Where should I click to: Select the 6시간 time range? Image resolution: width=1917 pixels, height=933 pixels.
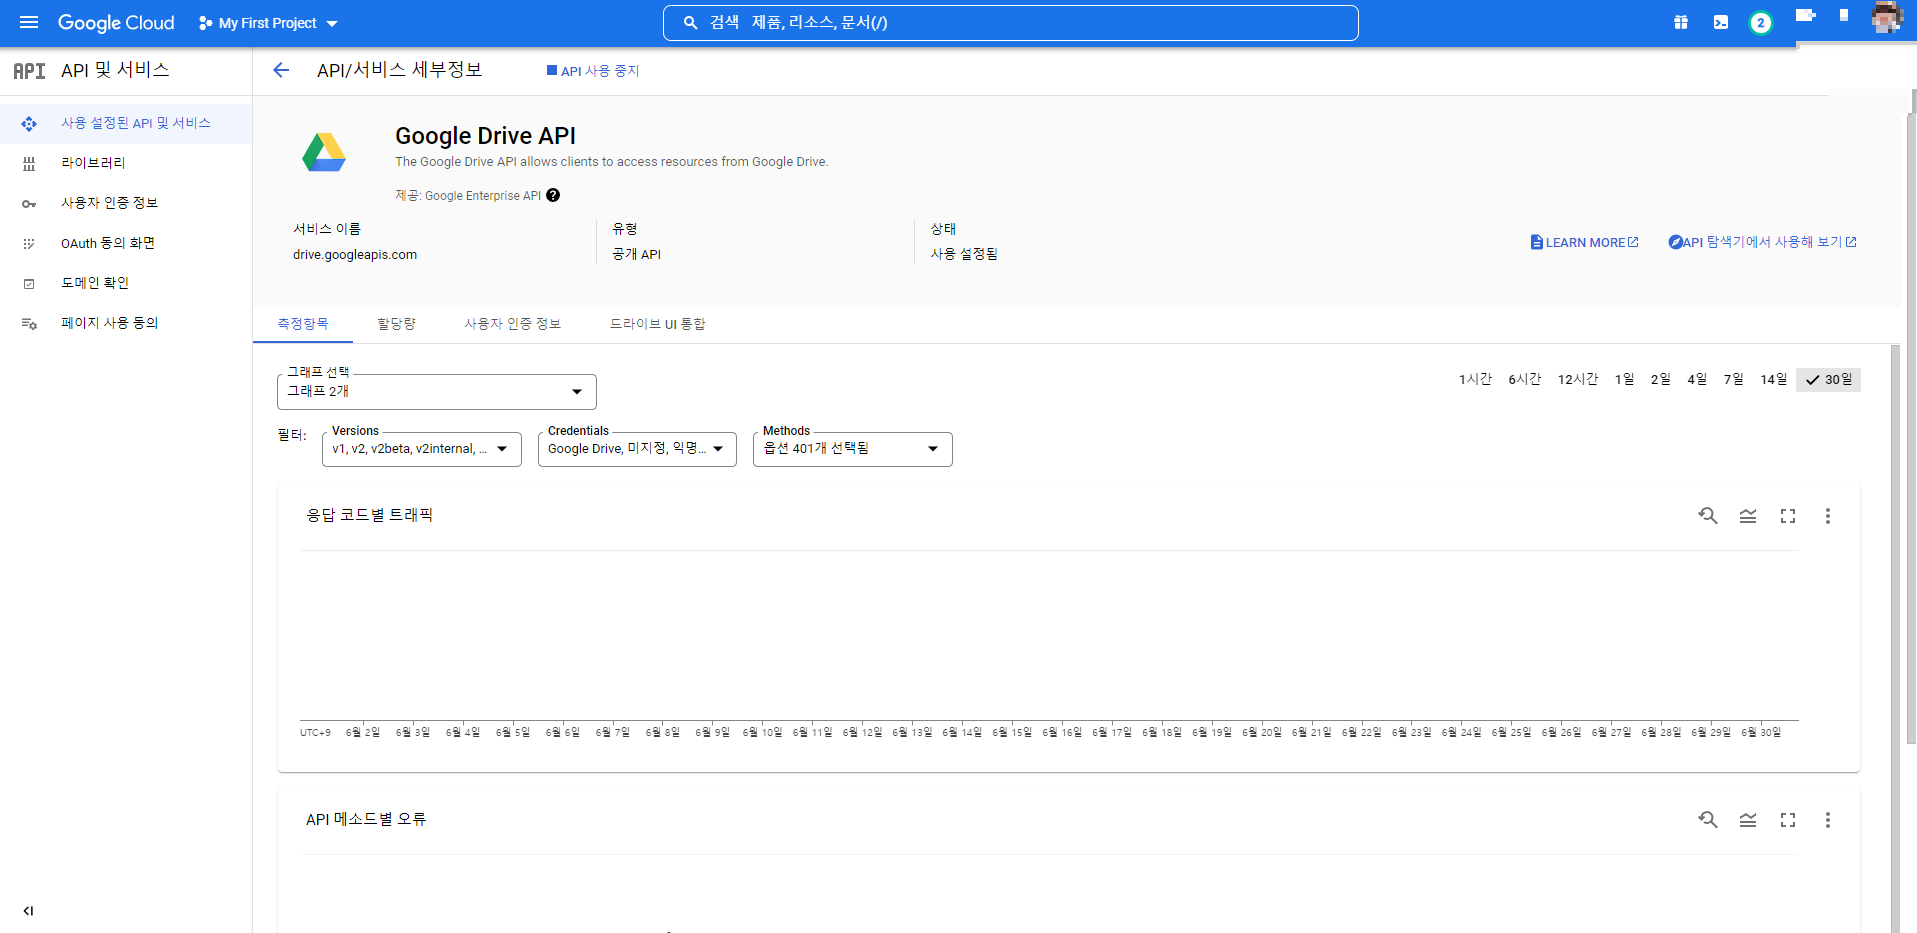(1525, 380)
